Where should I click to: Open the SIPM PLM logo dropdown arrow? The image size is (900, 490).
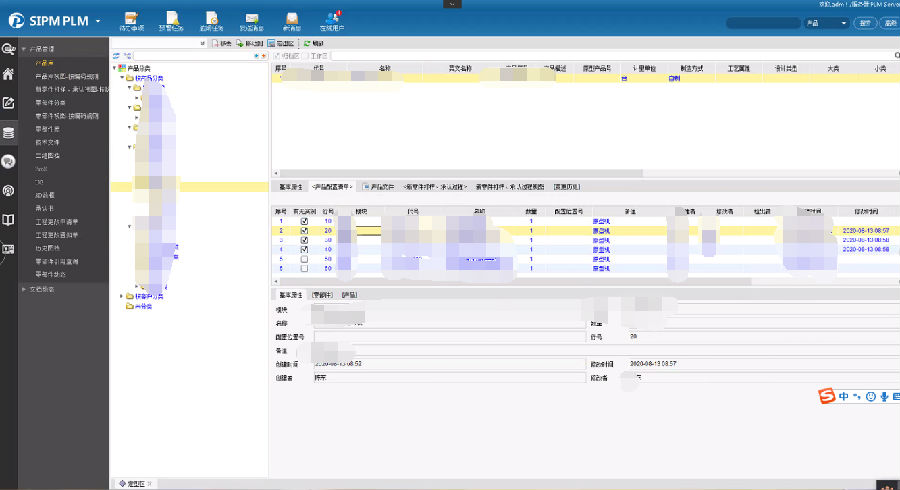pos(98,20)
